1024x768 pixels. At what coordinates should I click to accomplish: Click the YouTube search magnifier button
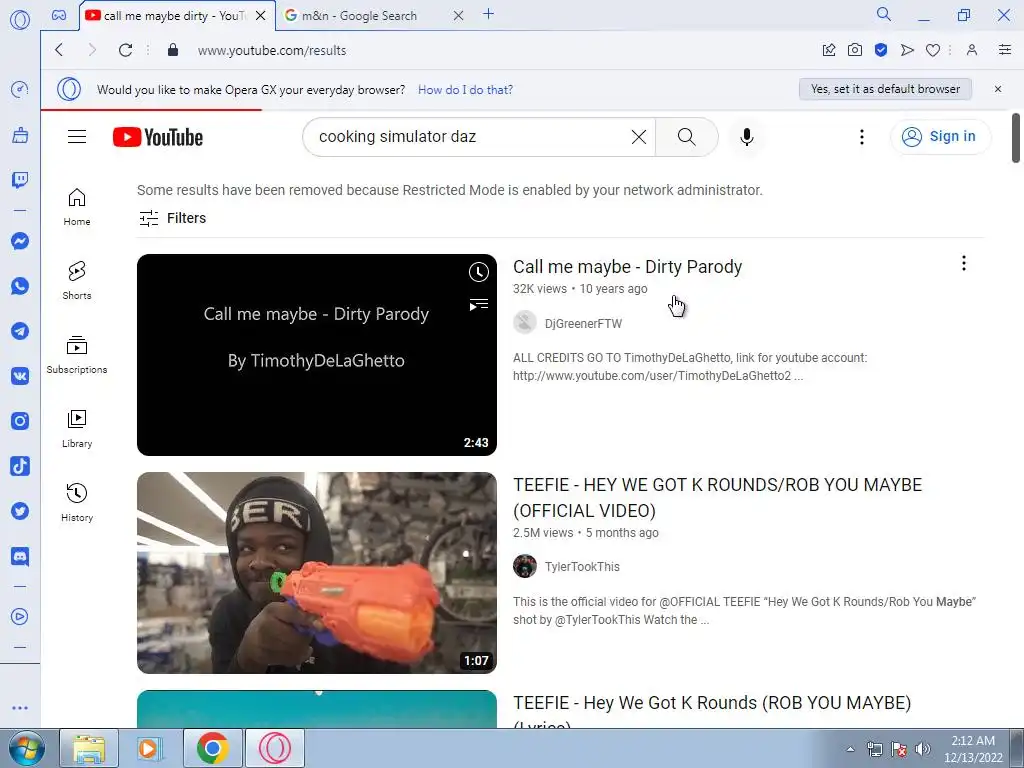point(686,136)
